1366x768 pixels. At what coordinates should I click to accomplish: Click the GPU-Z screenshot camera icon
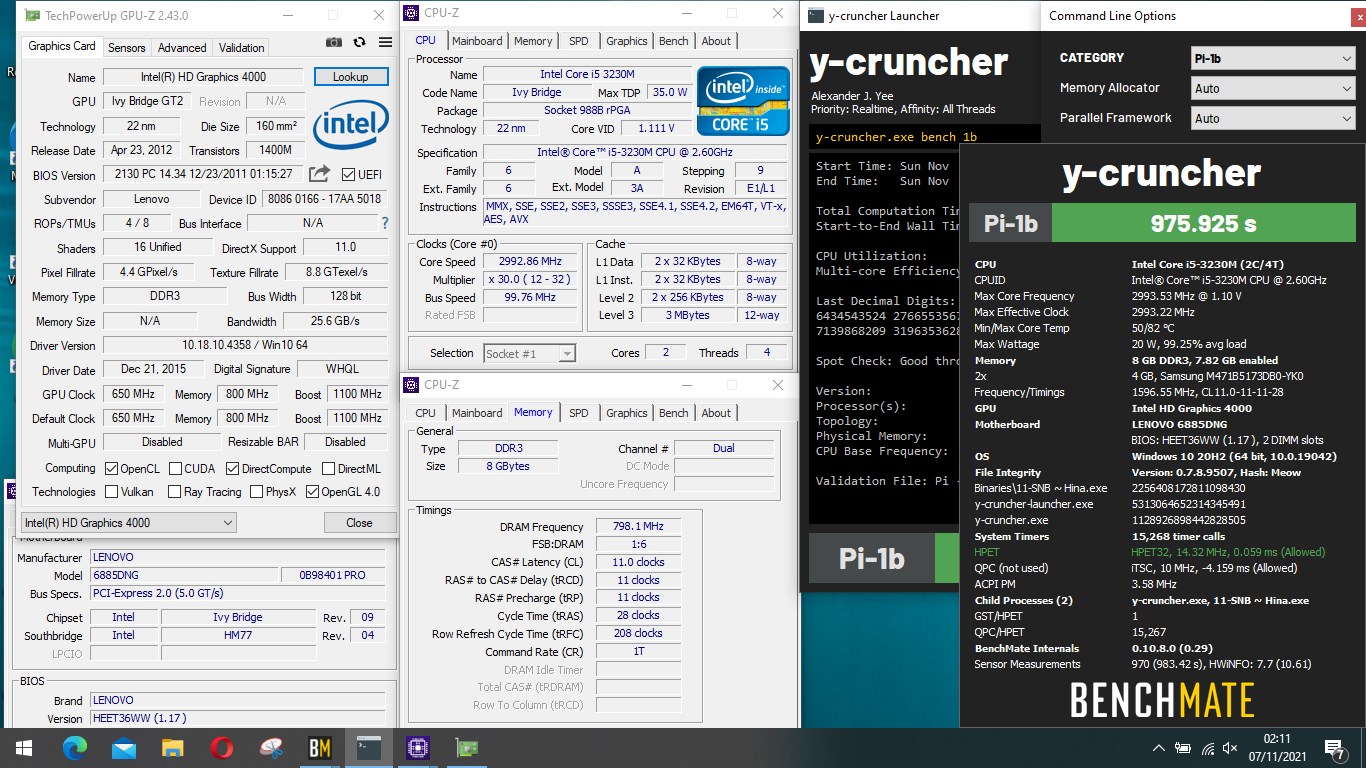[x=334, y=43]
